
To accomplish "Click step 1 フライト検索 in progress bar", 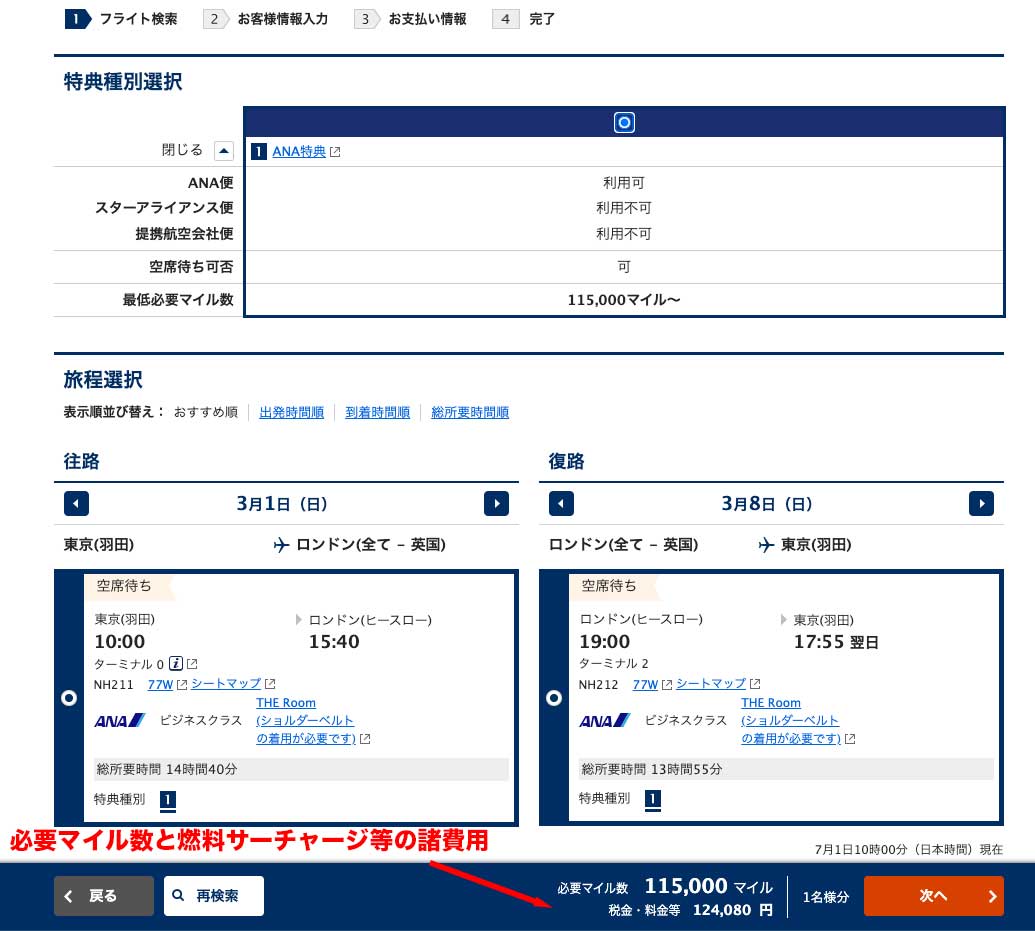I will pos(121,19).
